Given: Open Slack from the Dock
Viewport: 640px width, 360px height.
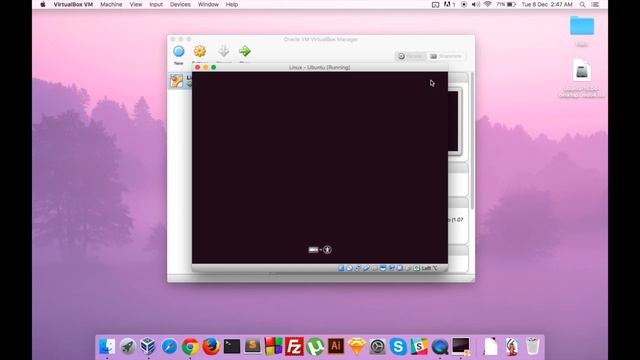Looking at the screenshot, I should click(x=419, y=347).
